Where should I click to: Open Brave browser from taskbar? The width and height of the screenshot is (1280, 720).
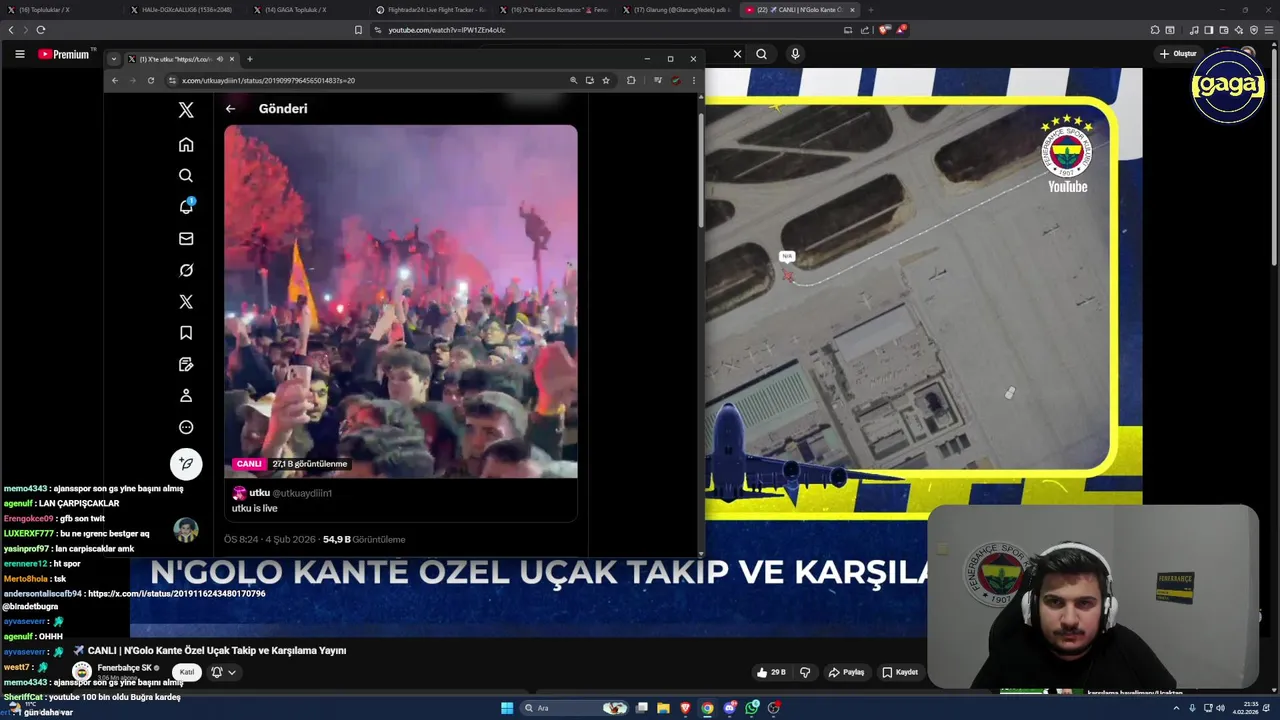(685, 708)
